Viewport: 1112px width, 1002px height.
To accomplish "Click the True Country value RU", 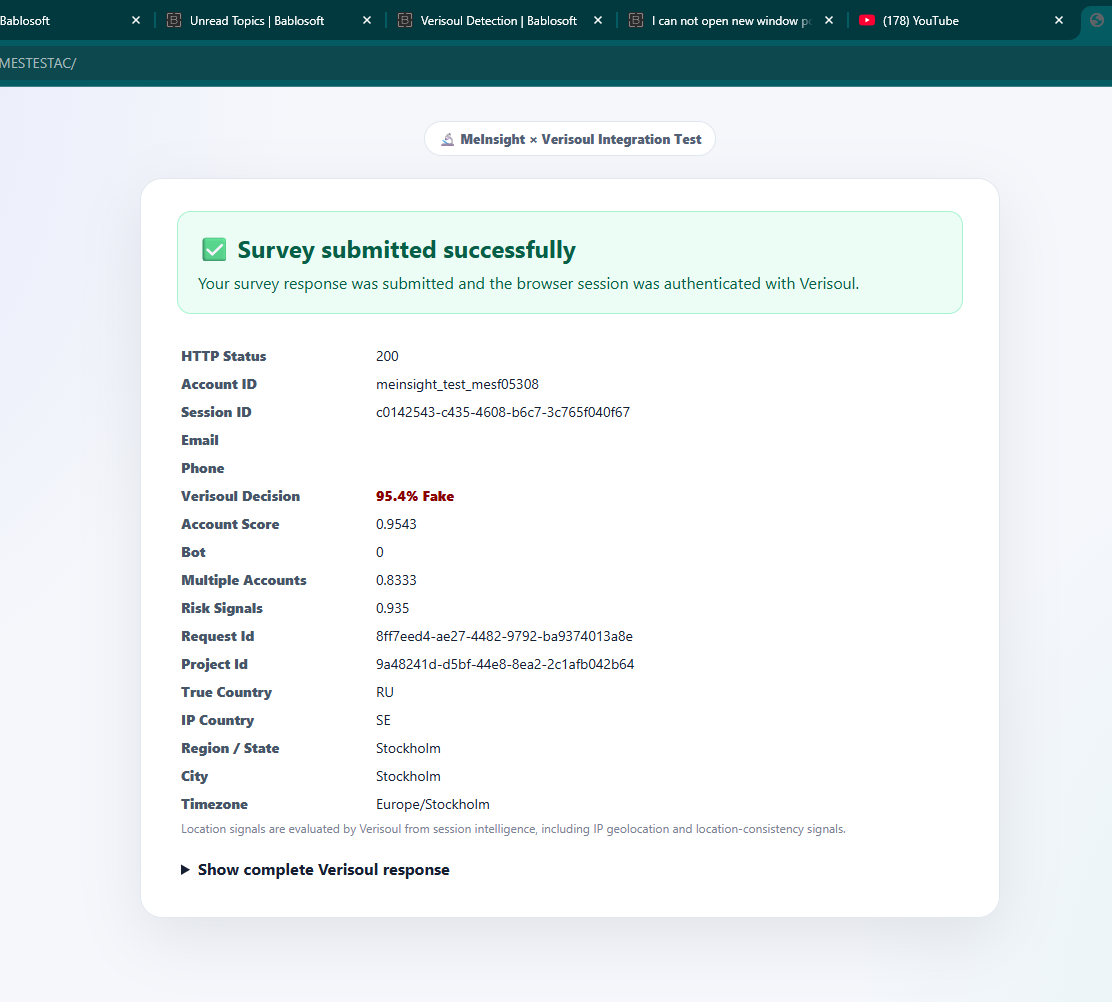I will click(x=385, y=692).
